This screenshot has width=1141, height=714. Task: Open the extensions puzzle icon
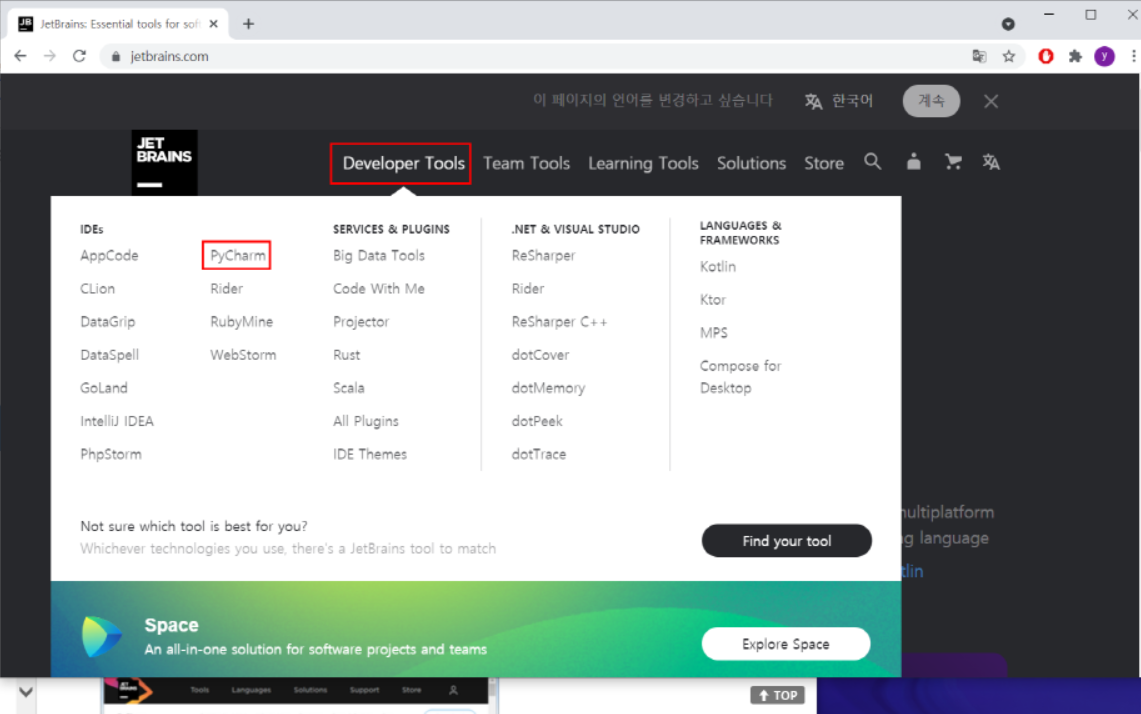(x=1075, y=56)
